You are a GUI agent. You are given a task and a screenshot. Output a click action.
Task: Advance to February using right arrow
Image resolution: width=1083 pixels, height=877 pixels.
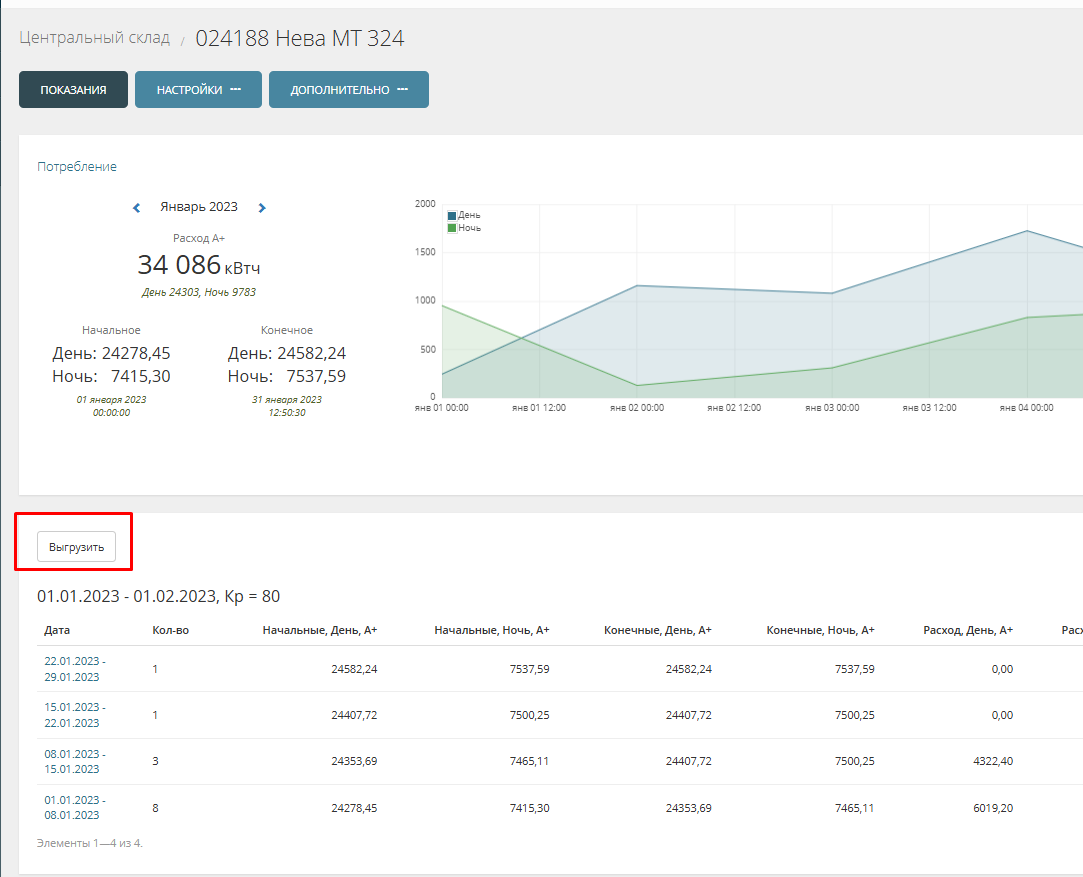coord(261,207)
